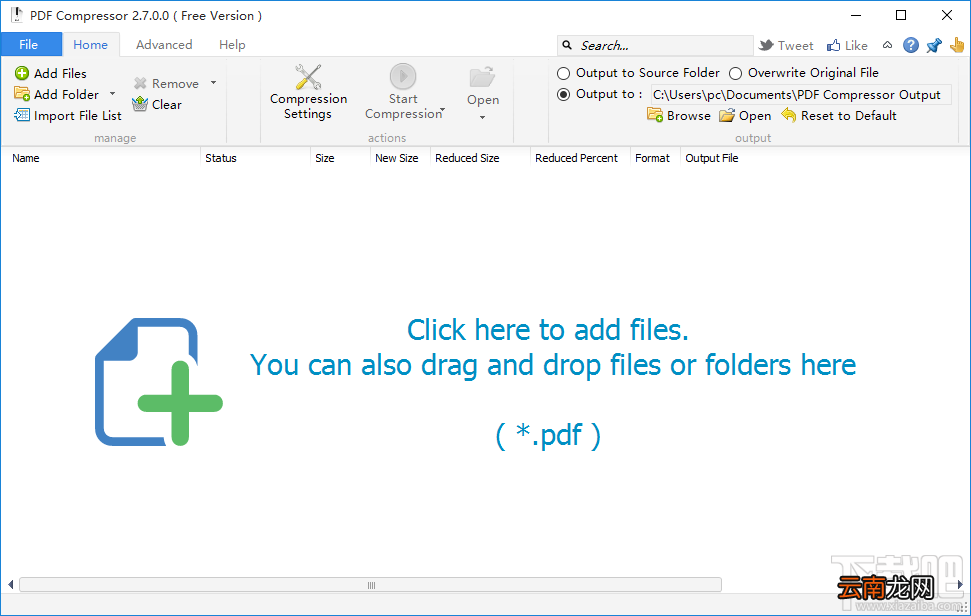Collapse the ribbon with the caret icon

tap(887, 45)
